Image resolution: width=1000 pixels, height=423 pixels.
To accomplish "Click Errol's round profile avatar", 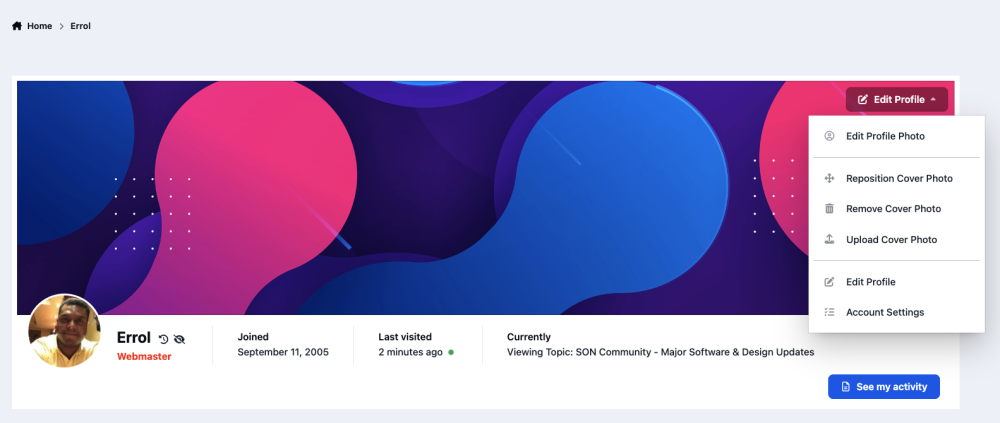I will coord(64,331).
